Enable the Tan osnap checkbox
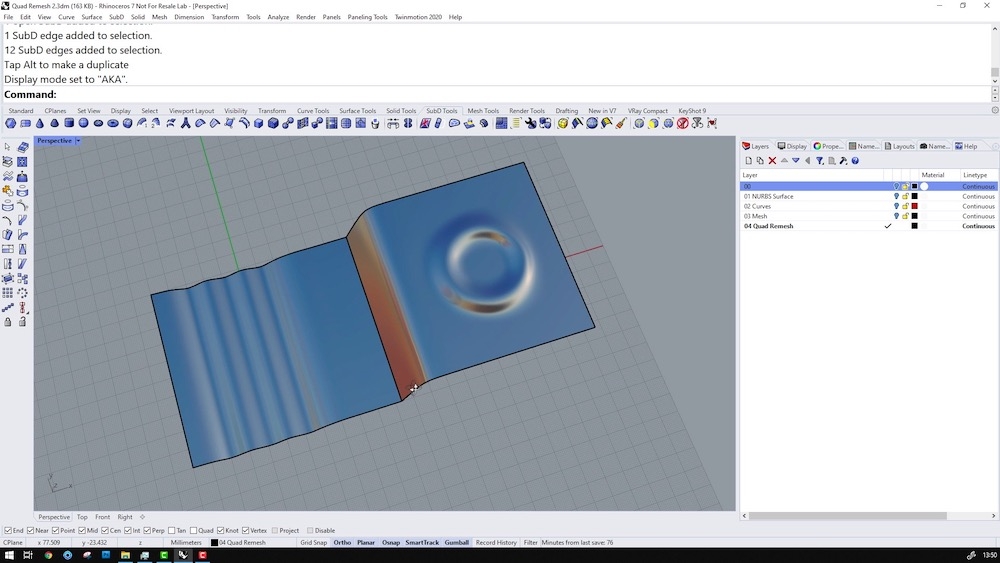 coord(172,531)
